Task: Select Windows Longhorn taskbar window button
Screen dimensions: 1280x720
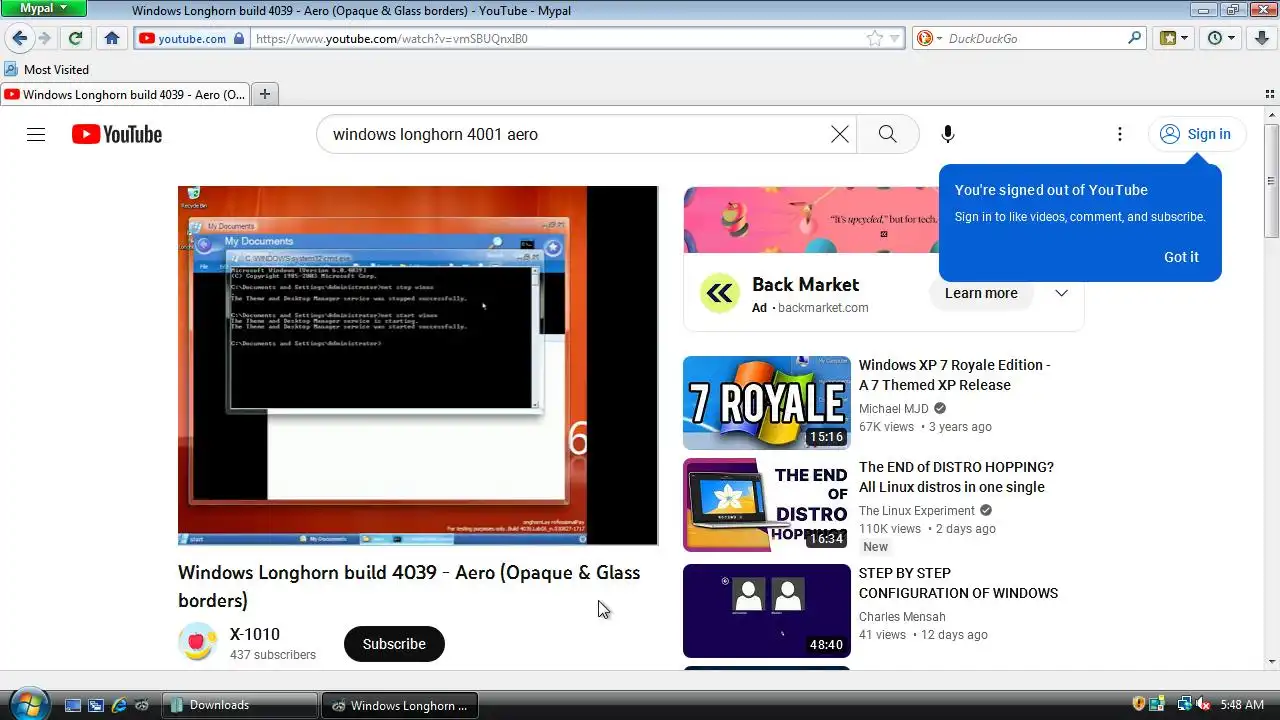Action: coord(400,705)
